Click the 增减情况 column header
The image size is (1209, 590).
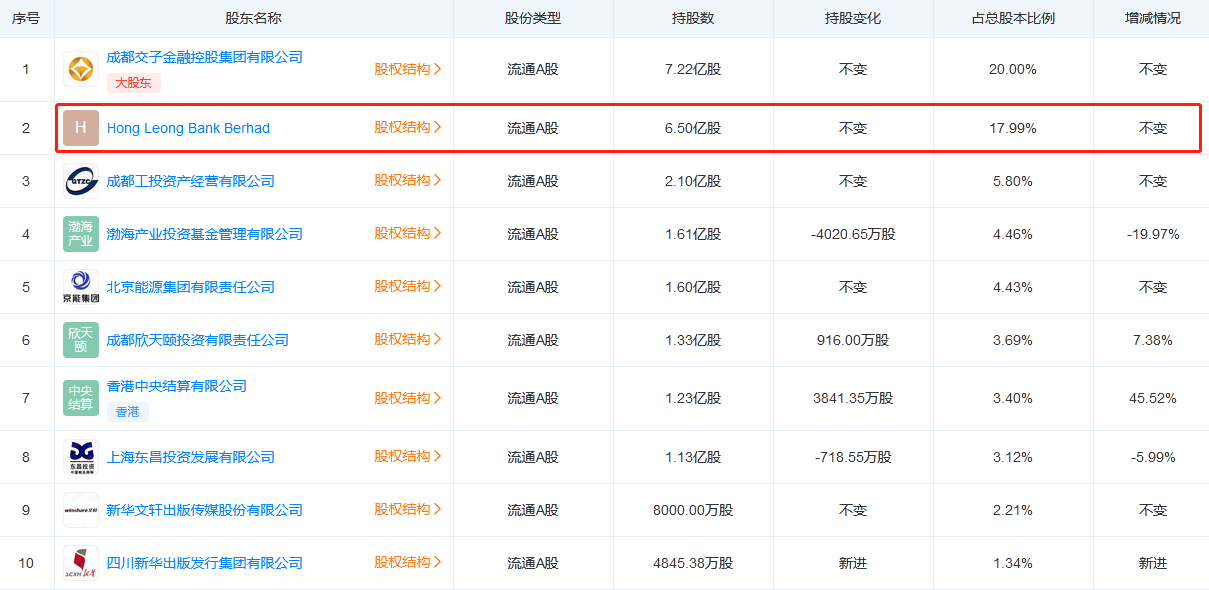pos(1153,19)
